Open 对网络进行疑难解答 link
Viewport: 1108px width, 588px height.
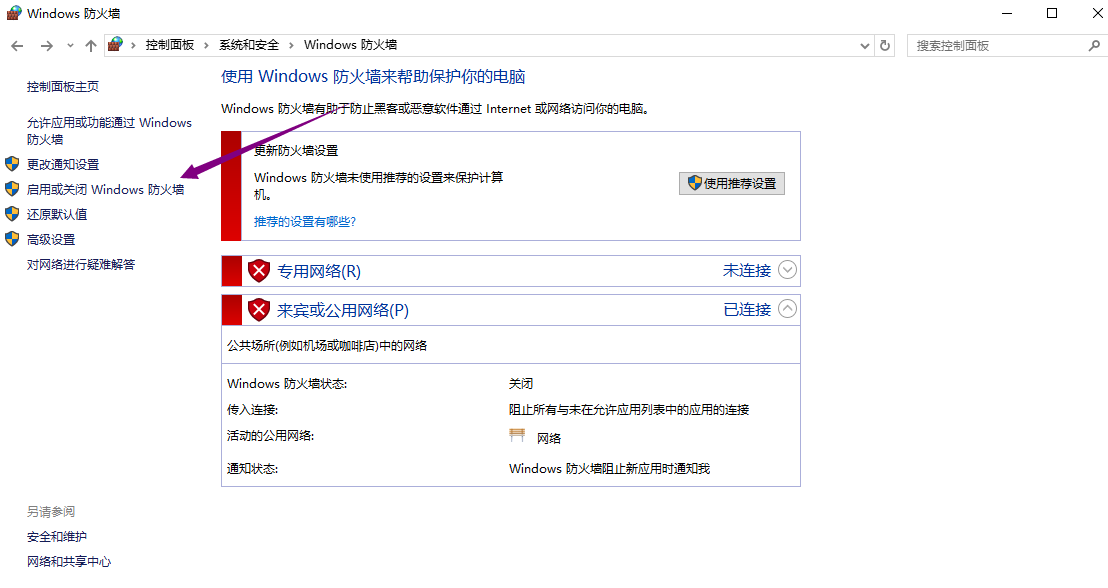coord(81,264)
